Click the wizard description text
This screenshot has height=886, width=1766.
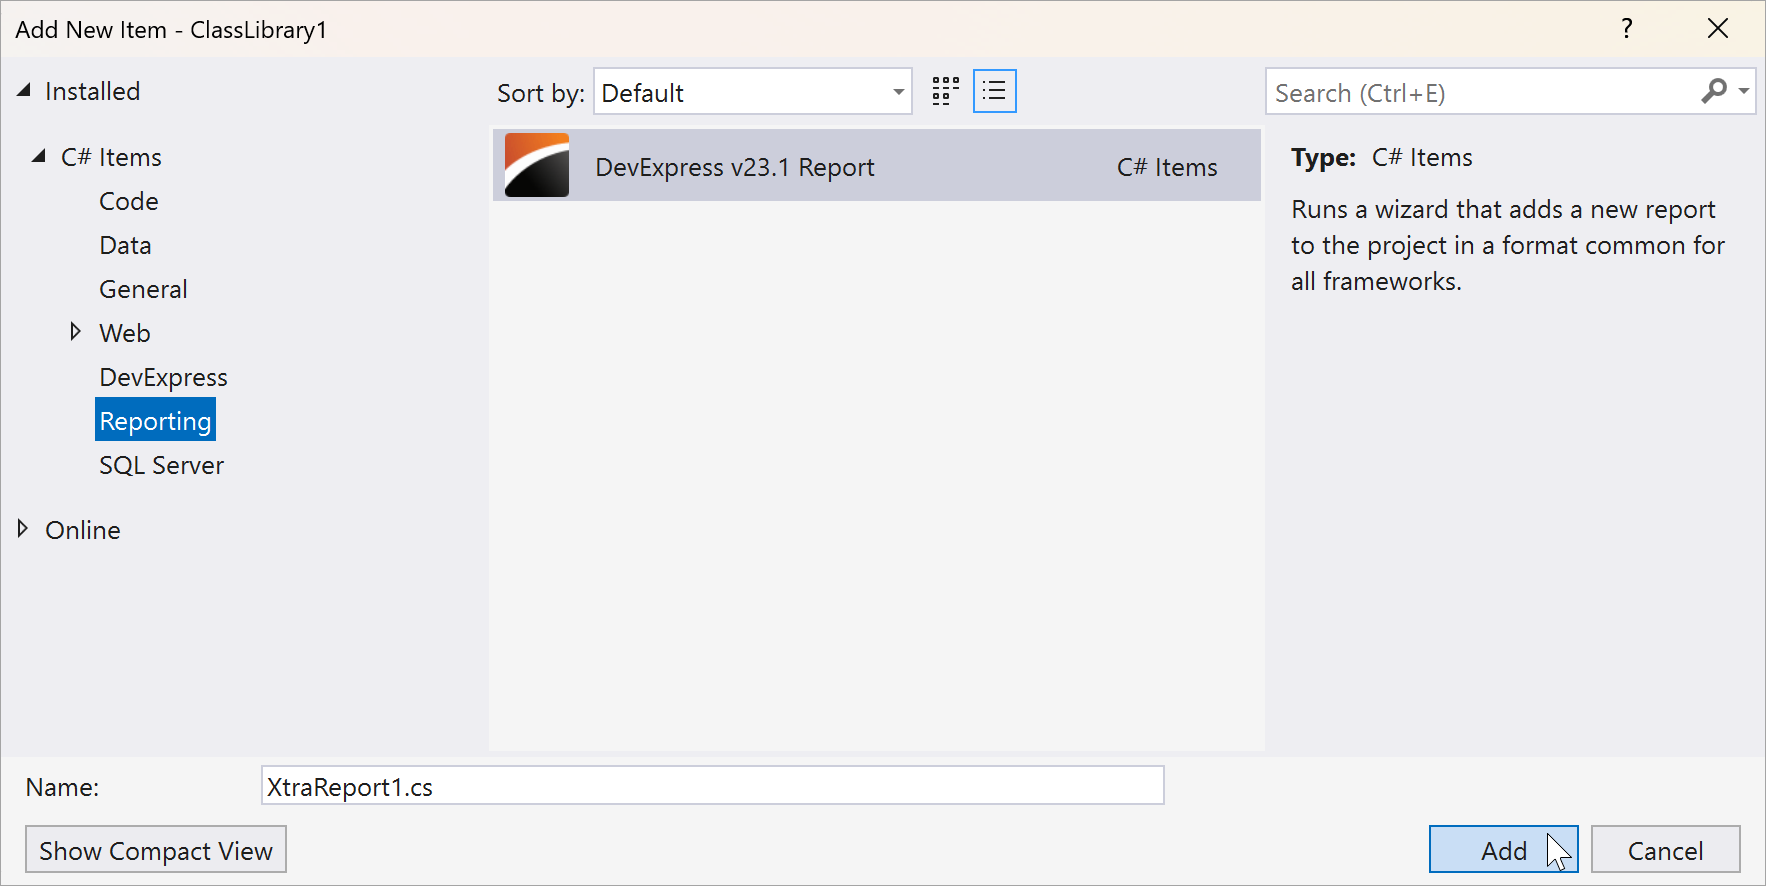pyautogui.click(x=1508, y=245)
